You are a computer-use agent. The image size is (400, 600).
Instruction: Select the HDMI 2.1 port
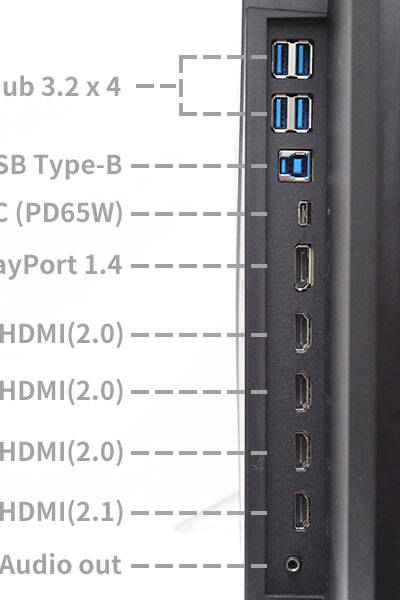click(302, 511)
